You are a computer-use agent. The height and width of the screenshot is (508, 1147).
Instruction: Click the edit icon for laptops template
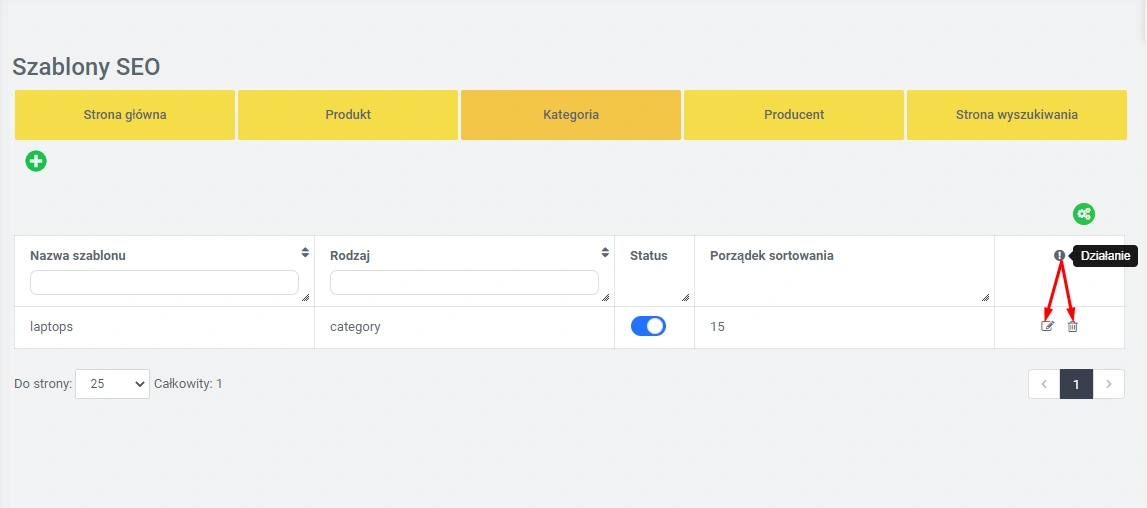coord(1047,326)
